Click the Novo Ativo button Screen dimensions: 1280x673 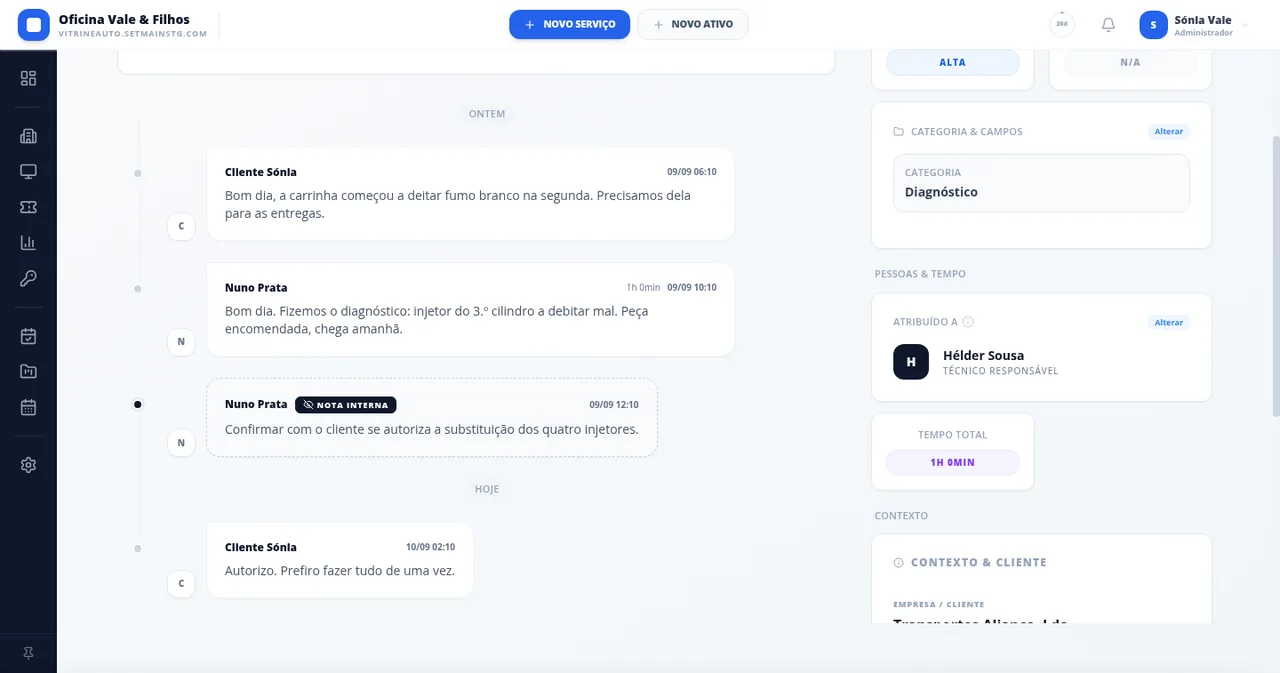692,24
